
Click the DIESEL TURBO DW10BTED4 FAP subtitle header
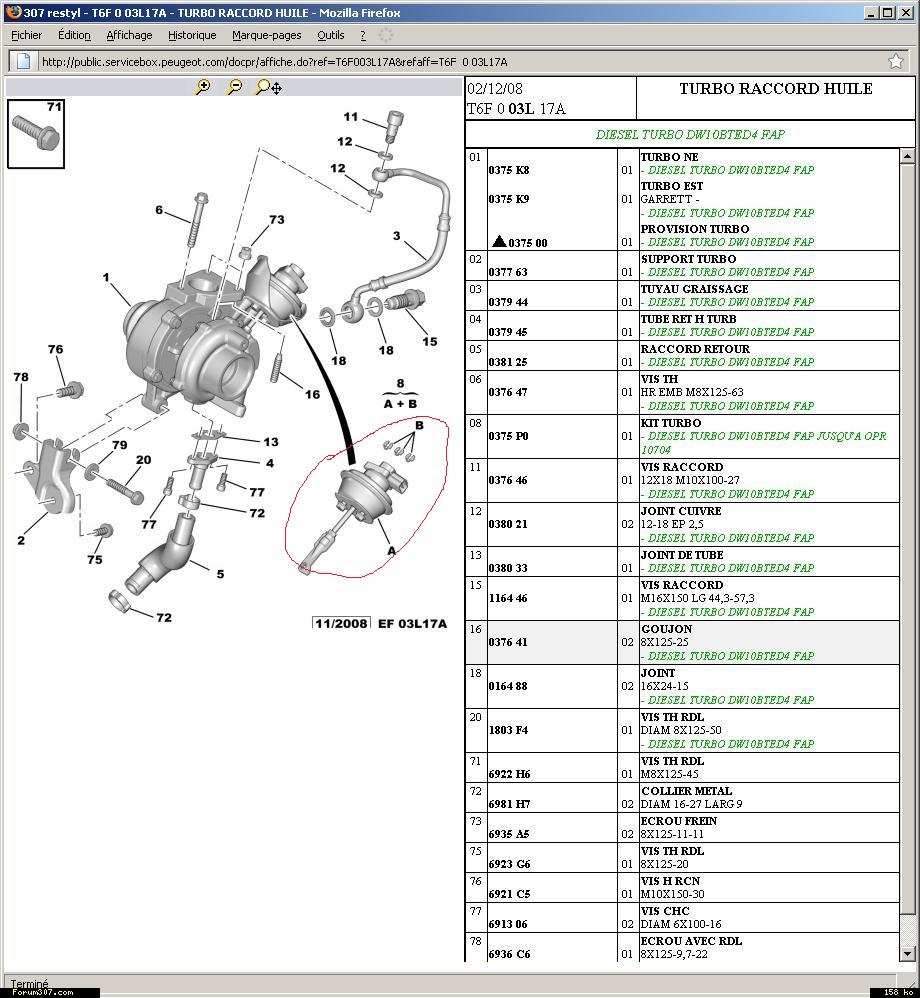point(690,134)
